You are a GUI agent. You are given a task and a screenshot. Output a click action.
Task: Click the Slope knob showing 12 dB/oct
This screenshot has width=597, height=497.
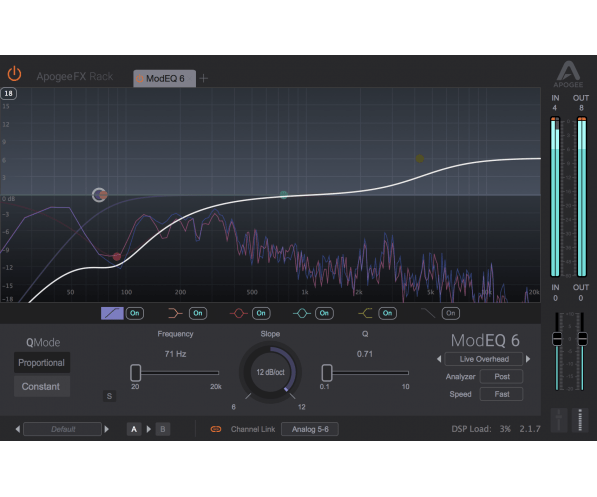(x=270, y=372)
